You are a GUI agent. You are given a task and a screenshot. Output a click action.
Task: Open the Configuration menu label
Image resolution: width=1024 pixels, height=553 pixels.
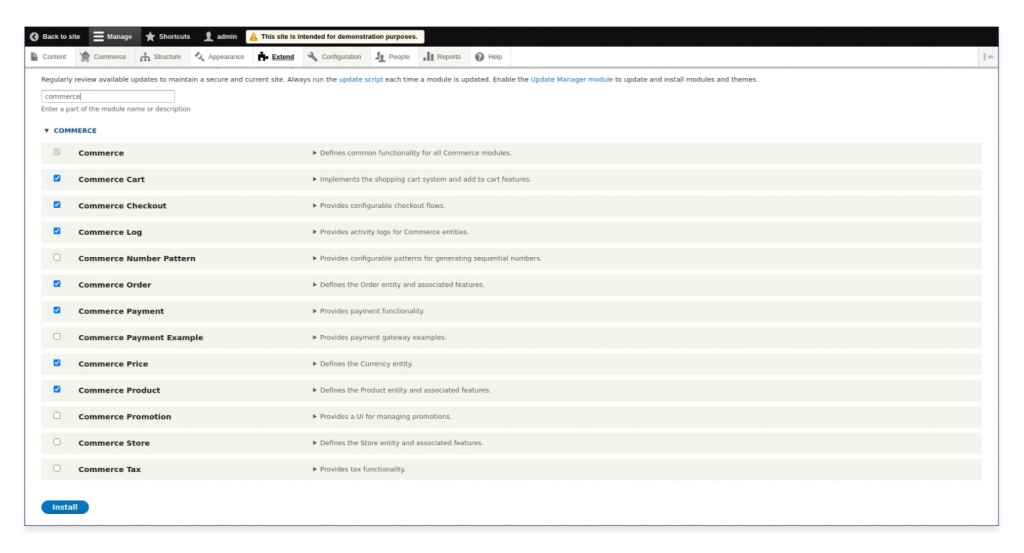341,57
